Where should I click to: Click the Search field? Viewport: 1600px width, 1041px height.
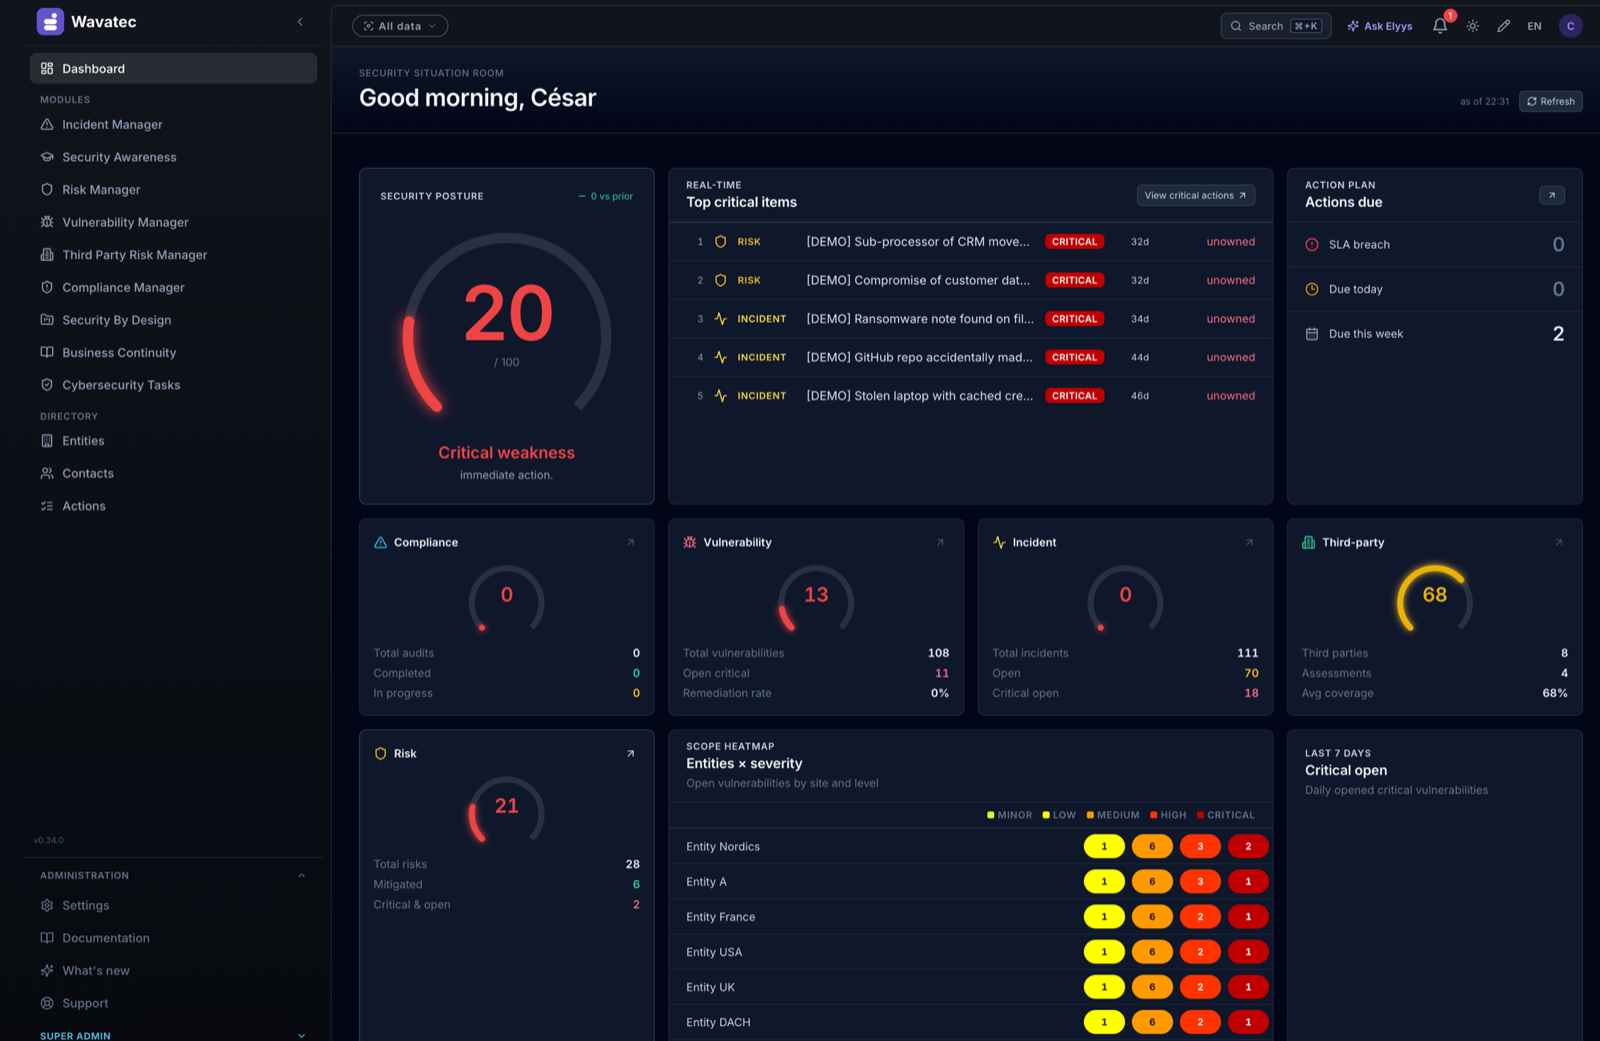coord(1276,26)
